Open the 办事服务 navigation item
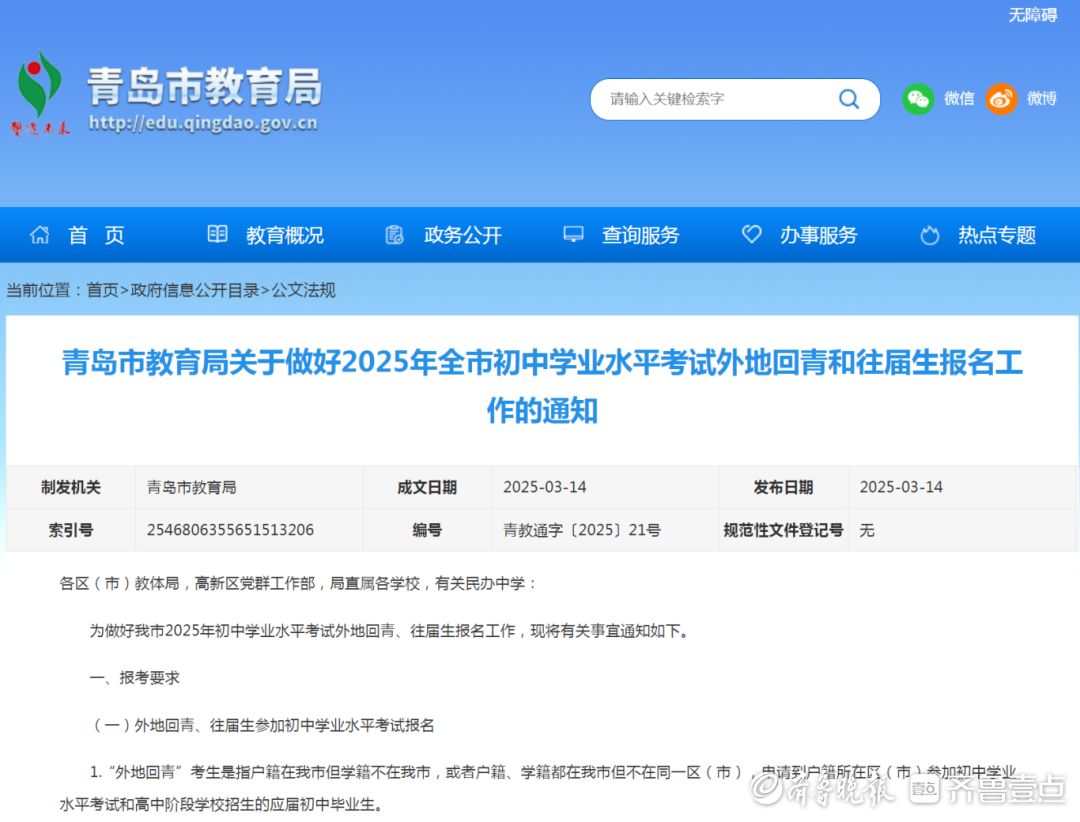This screenshot has width=1080, height=822. [x=818, y=235]
